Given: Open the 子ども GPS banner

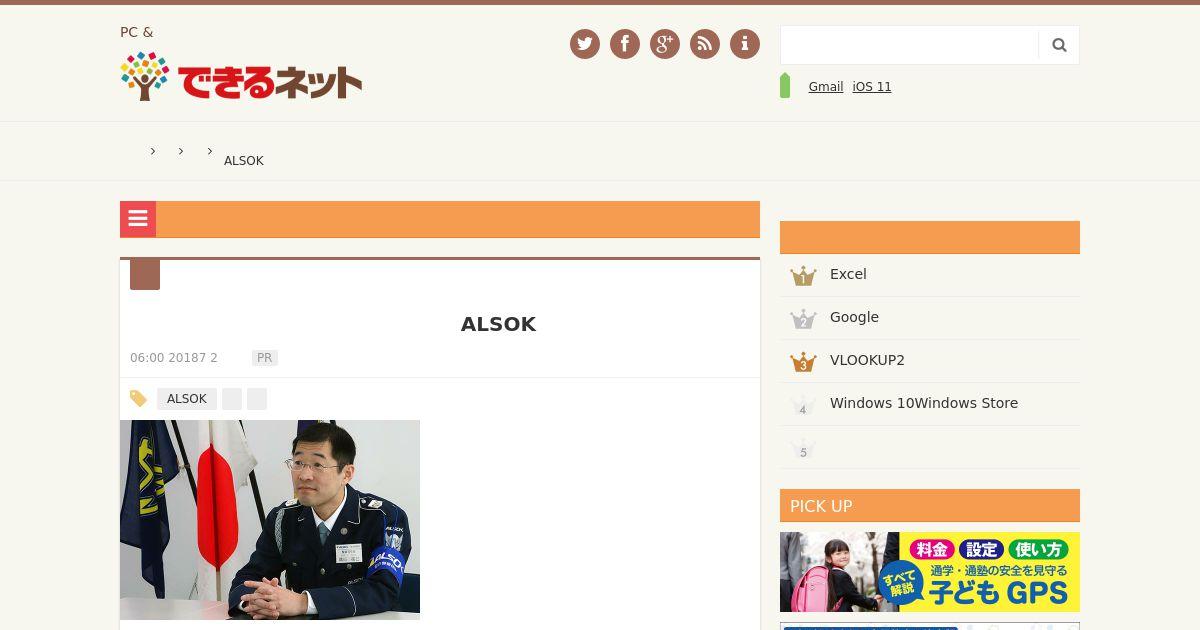Looking at the screenshot, I should point(930,572).
